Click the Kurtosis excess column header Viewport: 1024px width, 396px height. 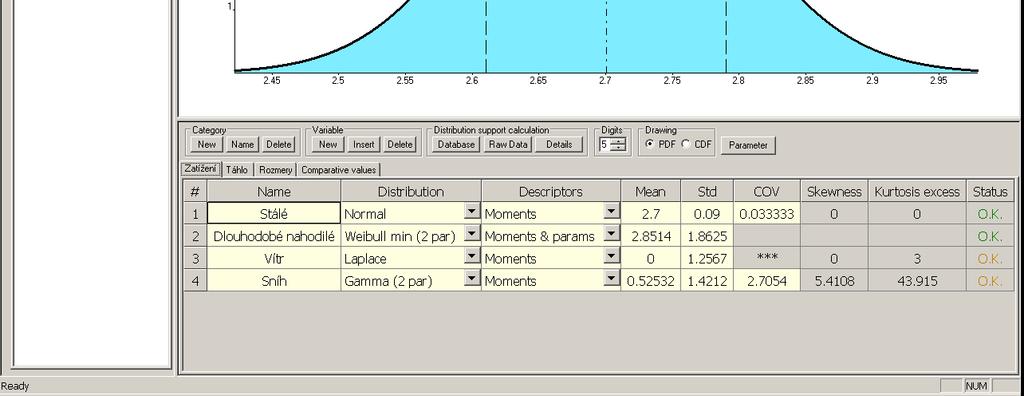(917, 191)
